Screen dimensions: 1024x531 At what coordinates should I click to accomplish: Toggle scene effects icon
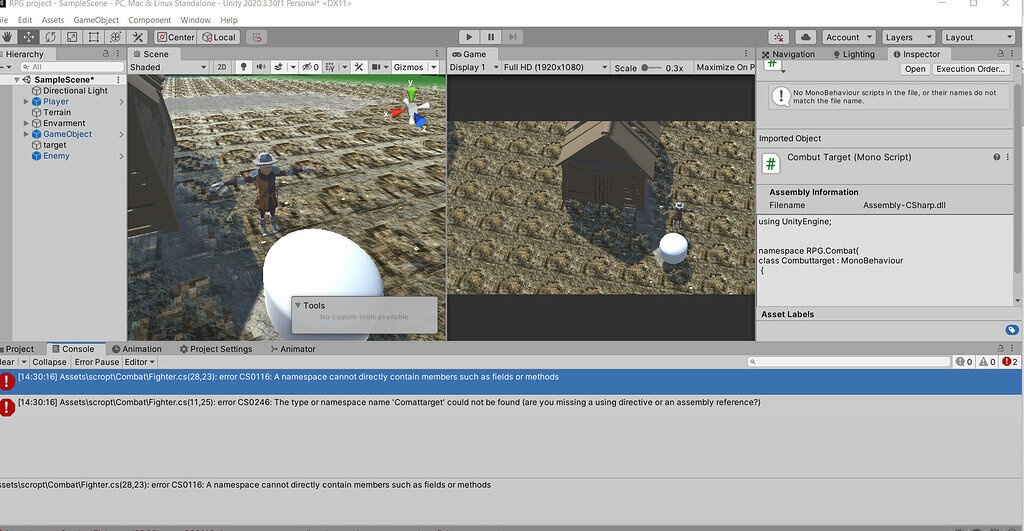click(279, 67)
